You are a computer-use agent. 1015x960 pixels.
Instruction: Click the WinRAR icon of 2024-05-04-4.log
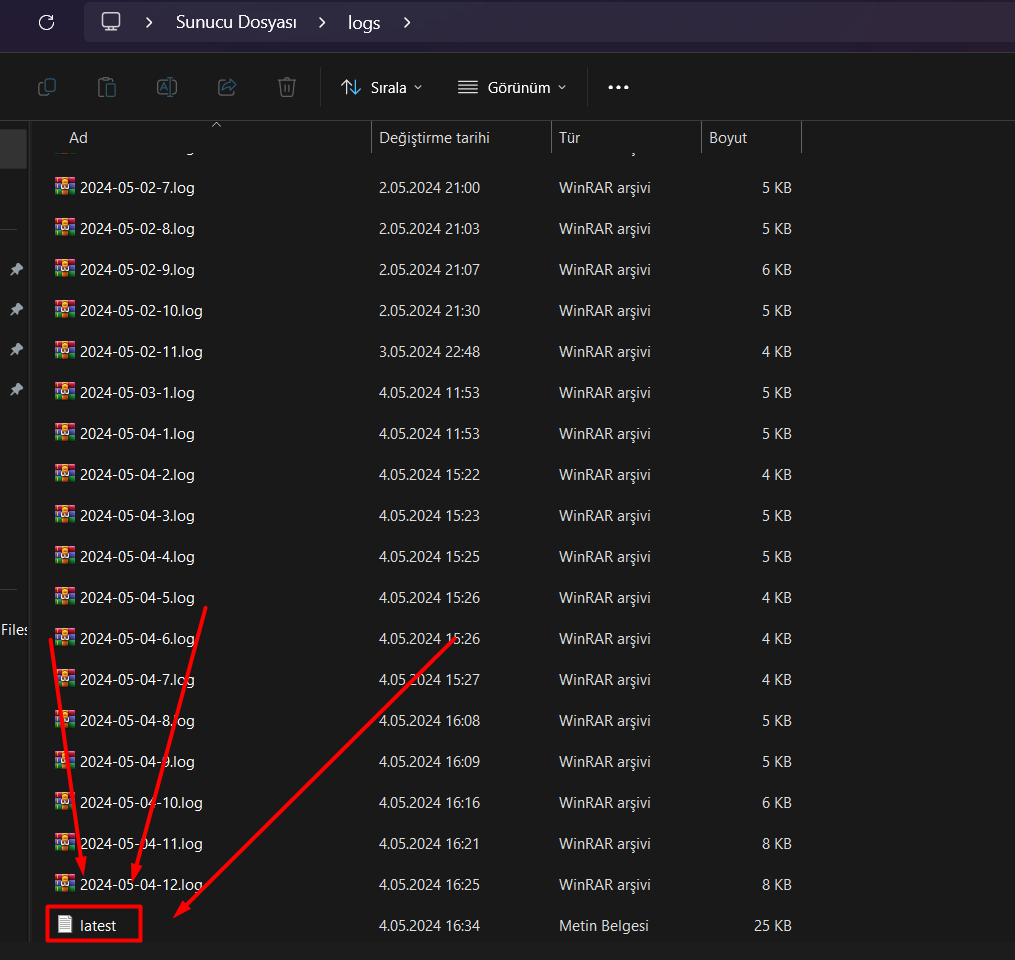click(65, 555)
